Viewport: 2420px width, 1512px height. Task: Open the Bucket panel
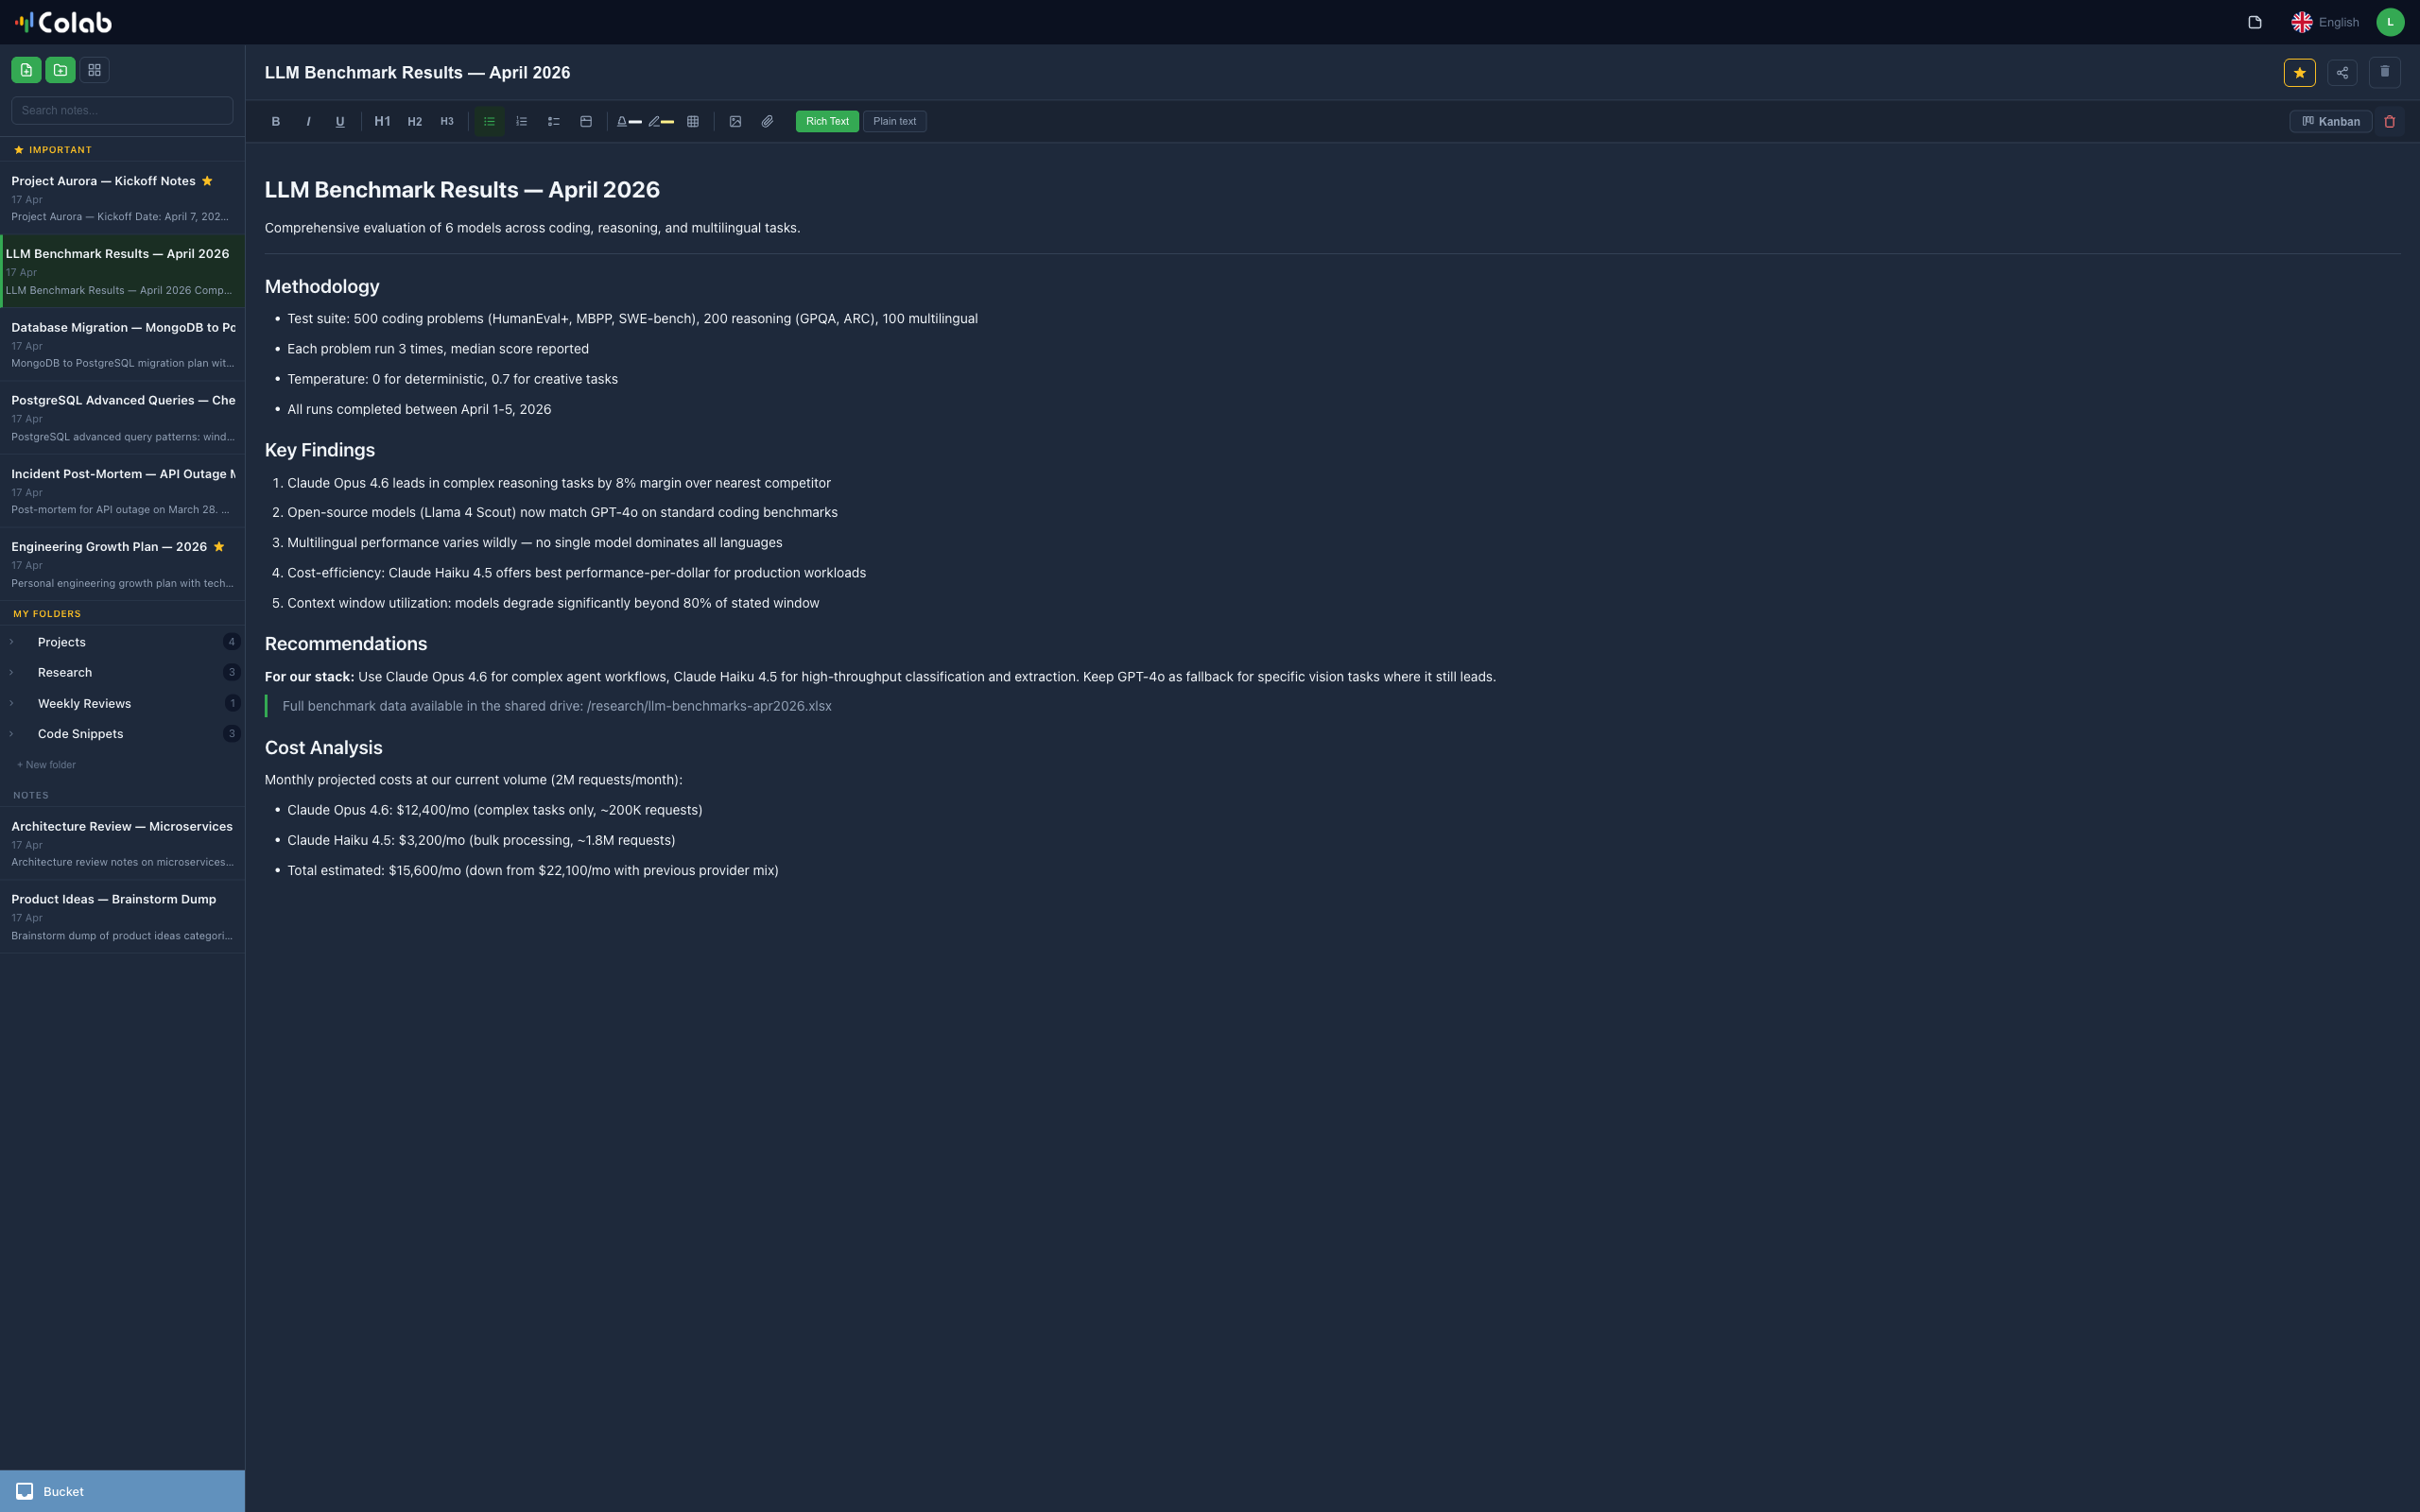point(122,1491)
